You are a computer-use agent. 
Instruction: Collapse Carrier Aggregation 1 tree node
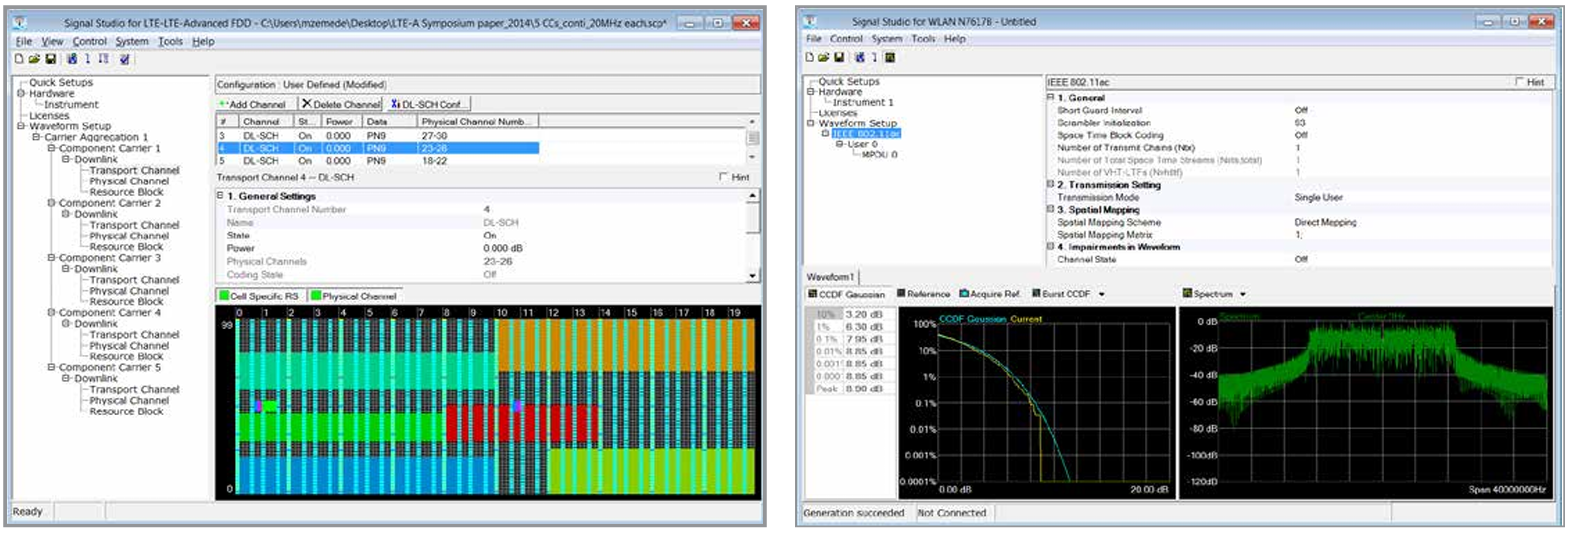tap(36, 137)
